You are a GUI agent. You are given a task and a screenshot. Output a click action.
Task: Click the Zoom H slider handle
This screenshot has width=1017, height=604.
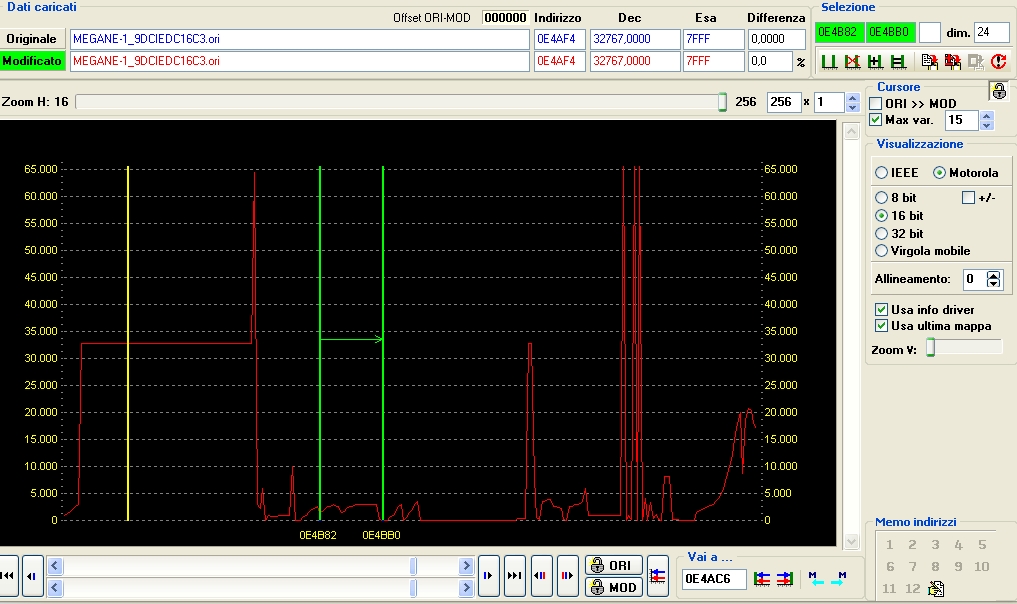pos(722,102)
